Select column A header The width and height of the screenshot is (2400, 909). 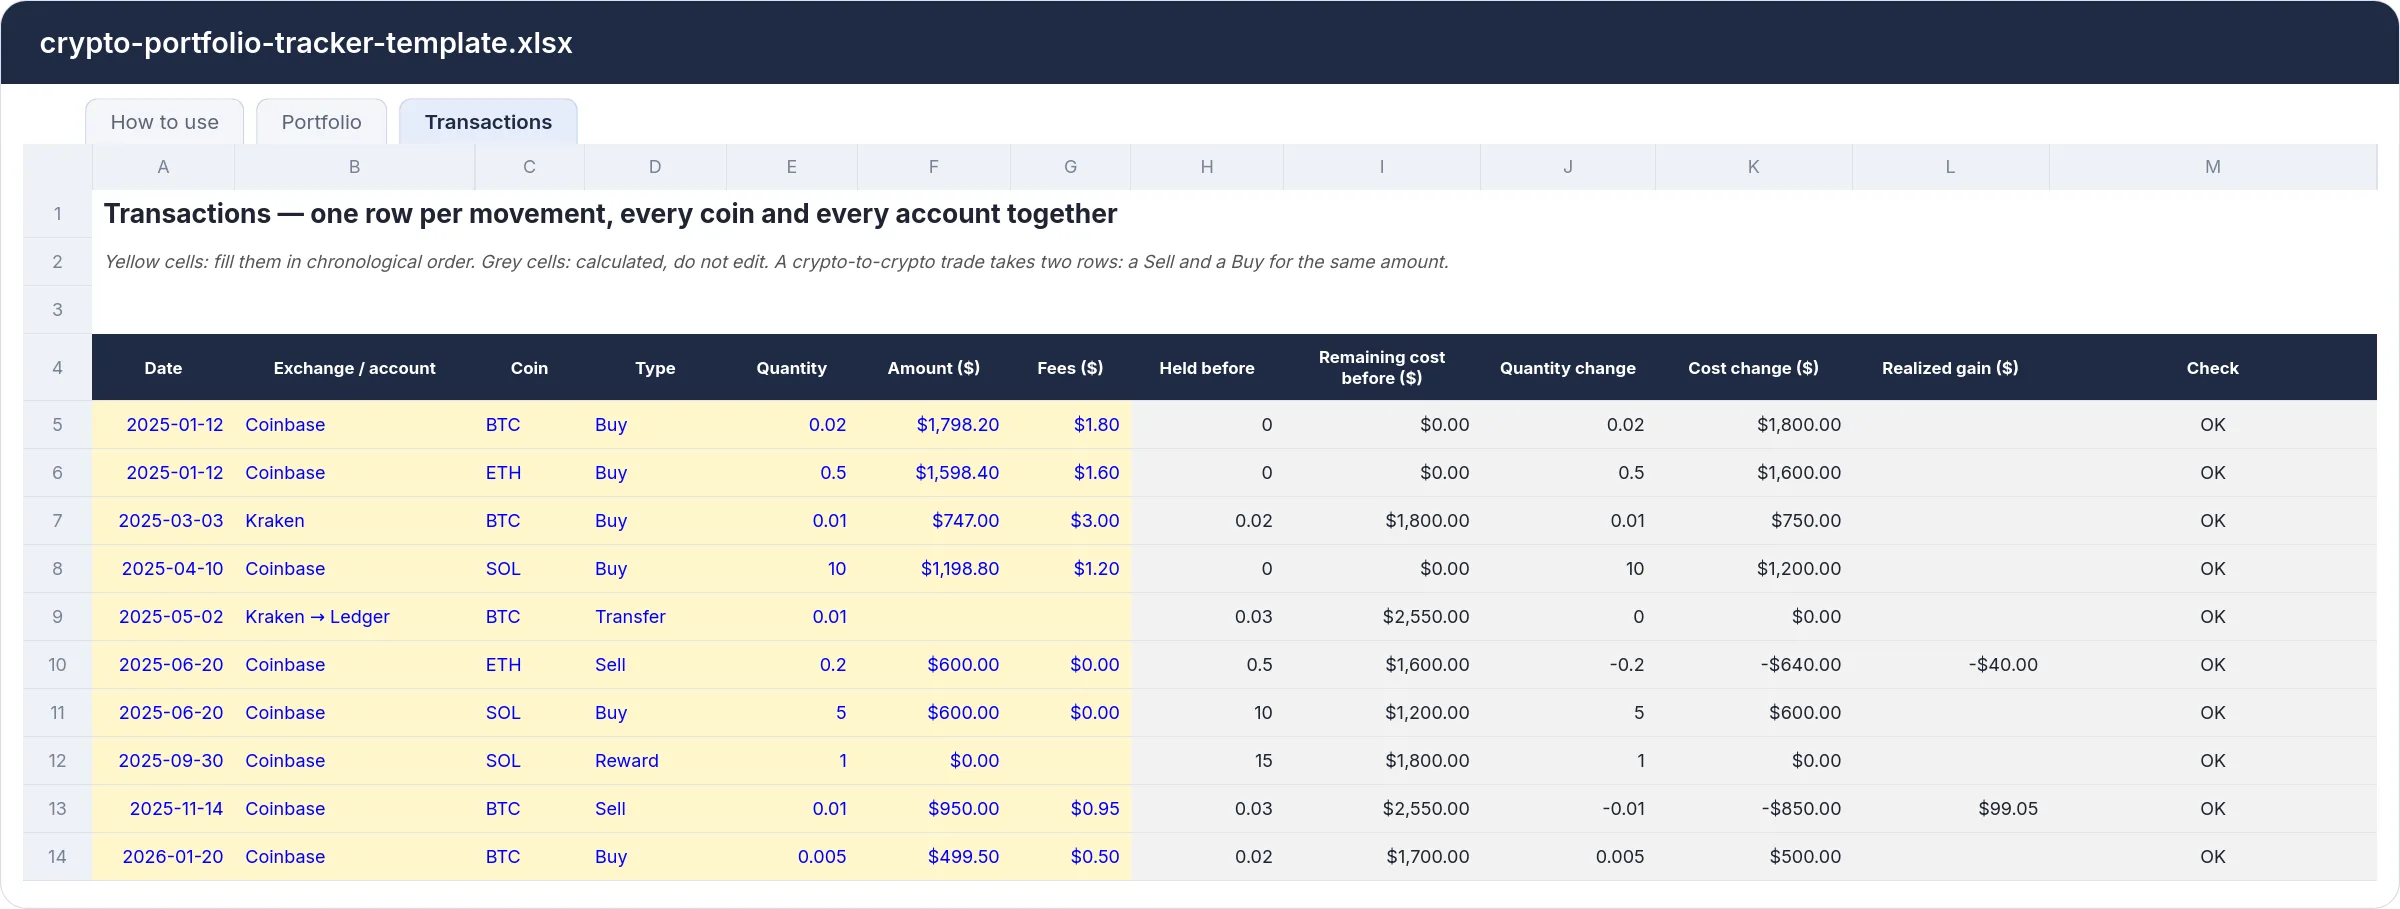[x=163, y=167]
